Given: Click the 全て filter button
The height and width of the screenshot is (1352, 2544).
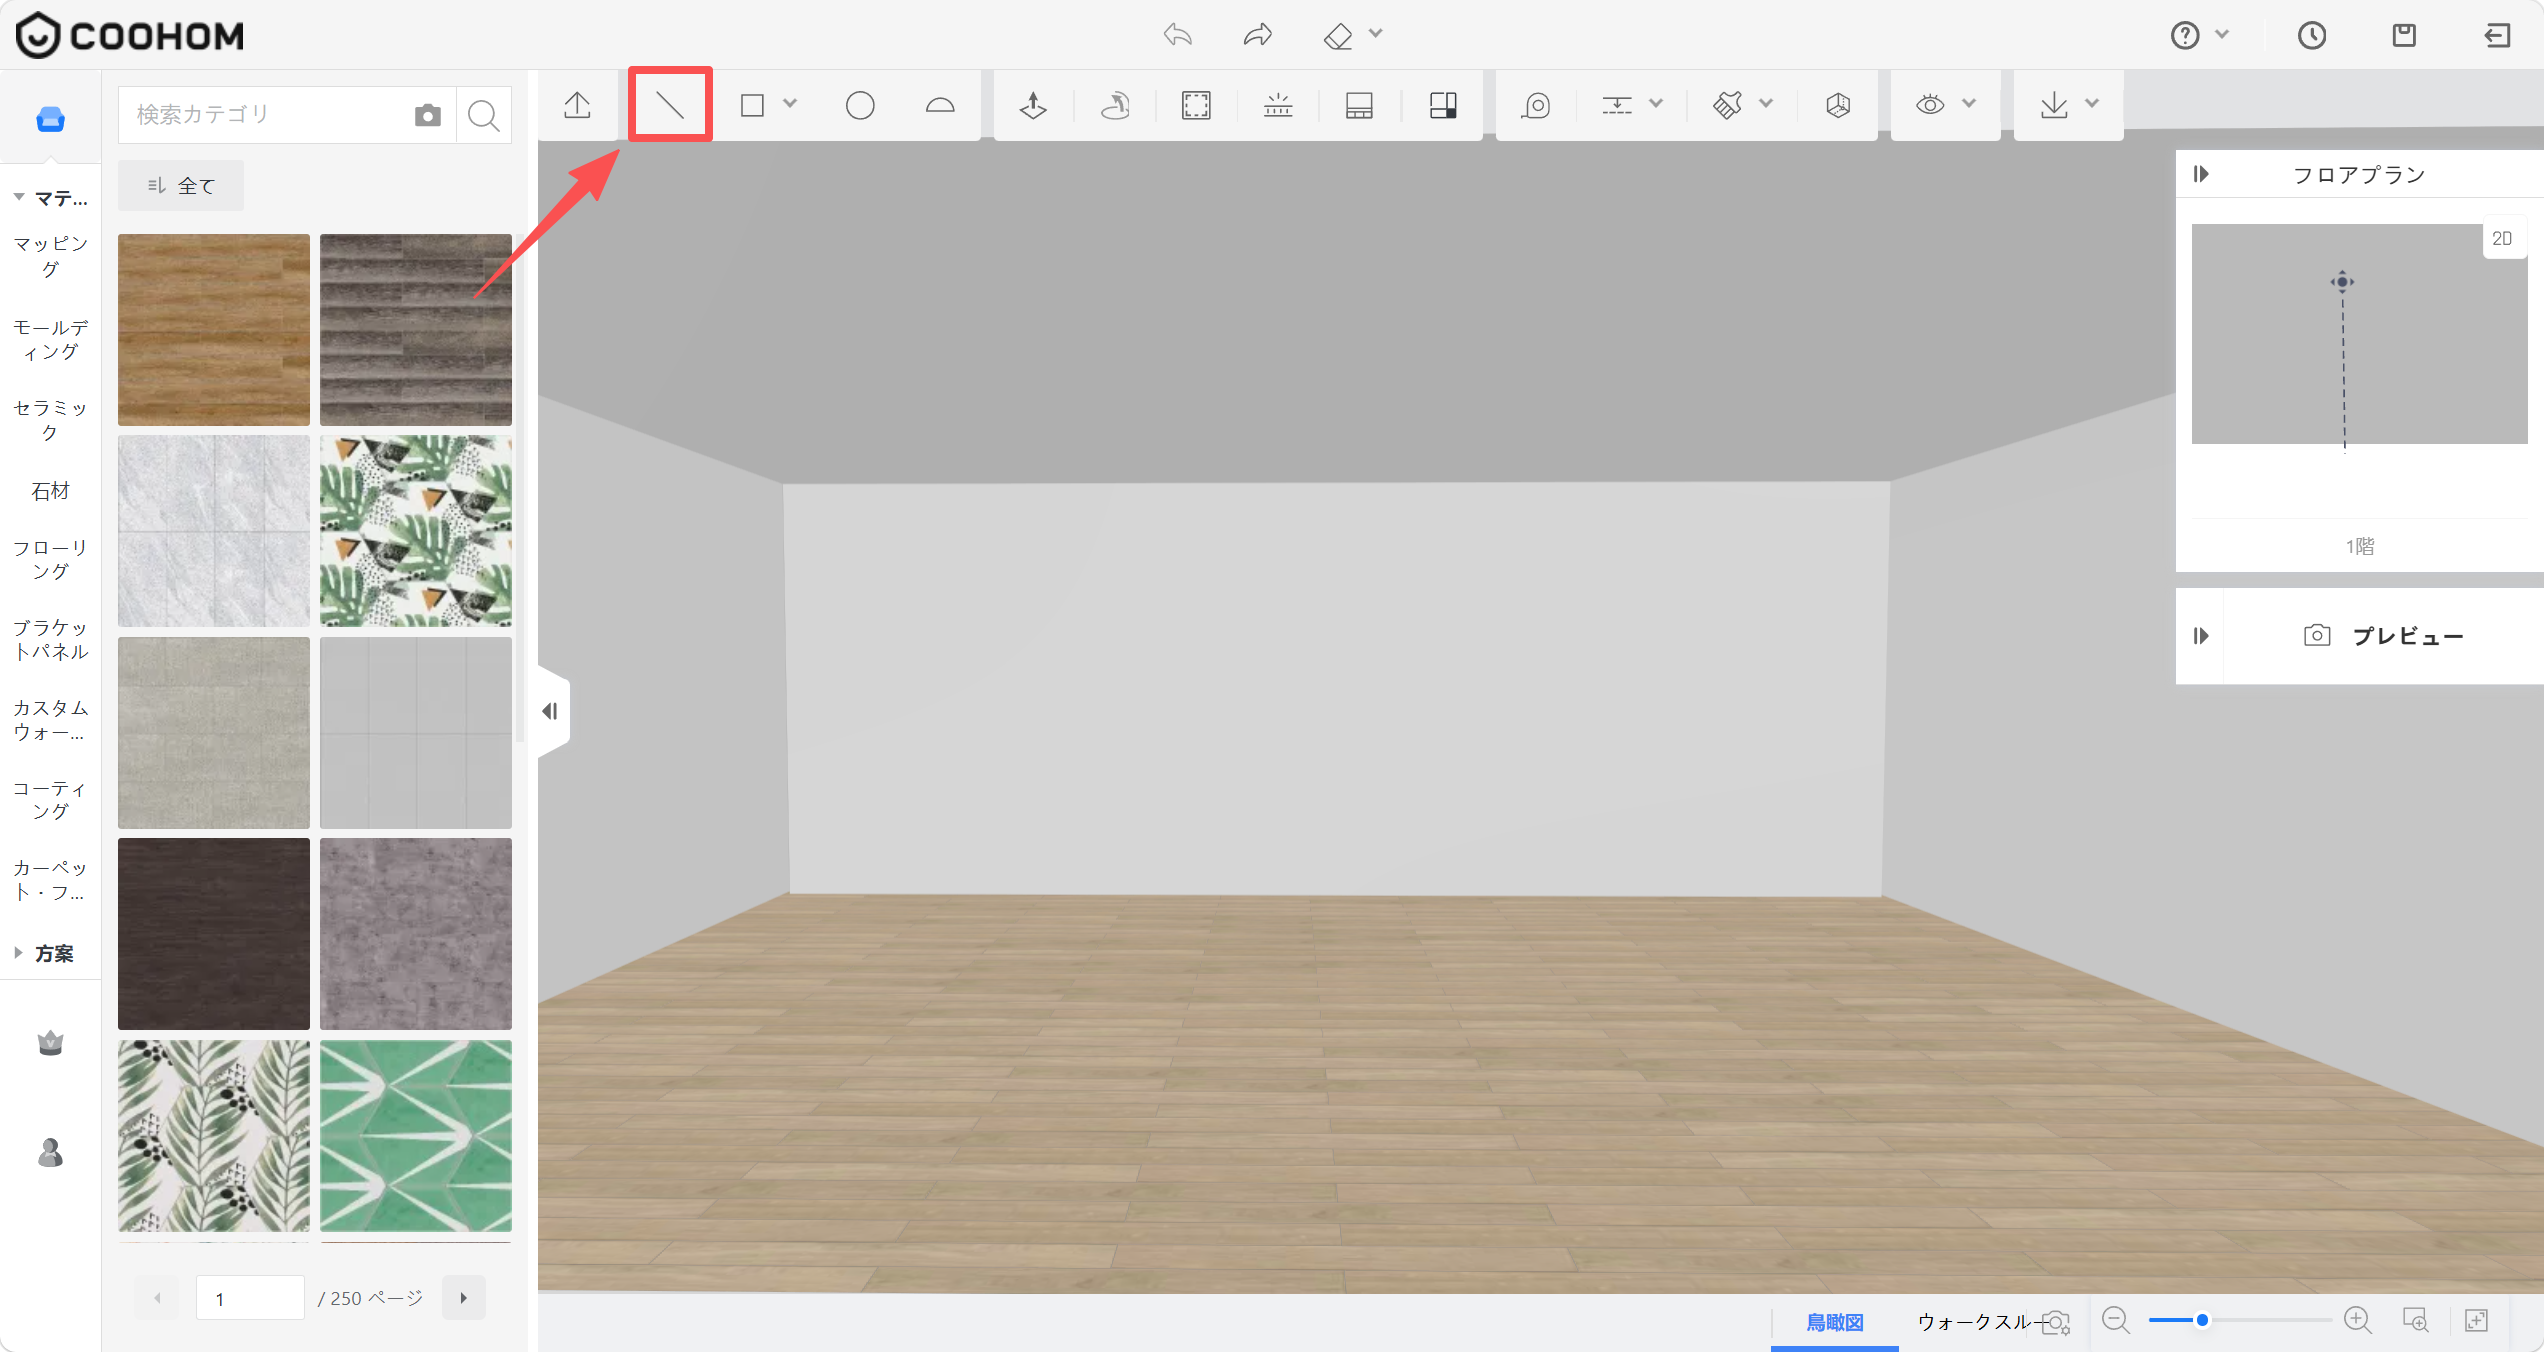Looking at the screenshot, I should (181, 186).
